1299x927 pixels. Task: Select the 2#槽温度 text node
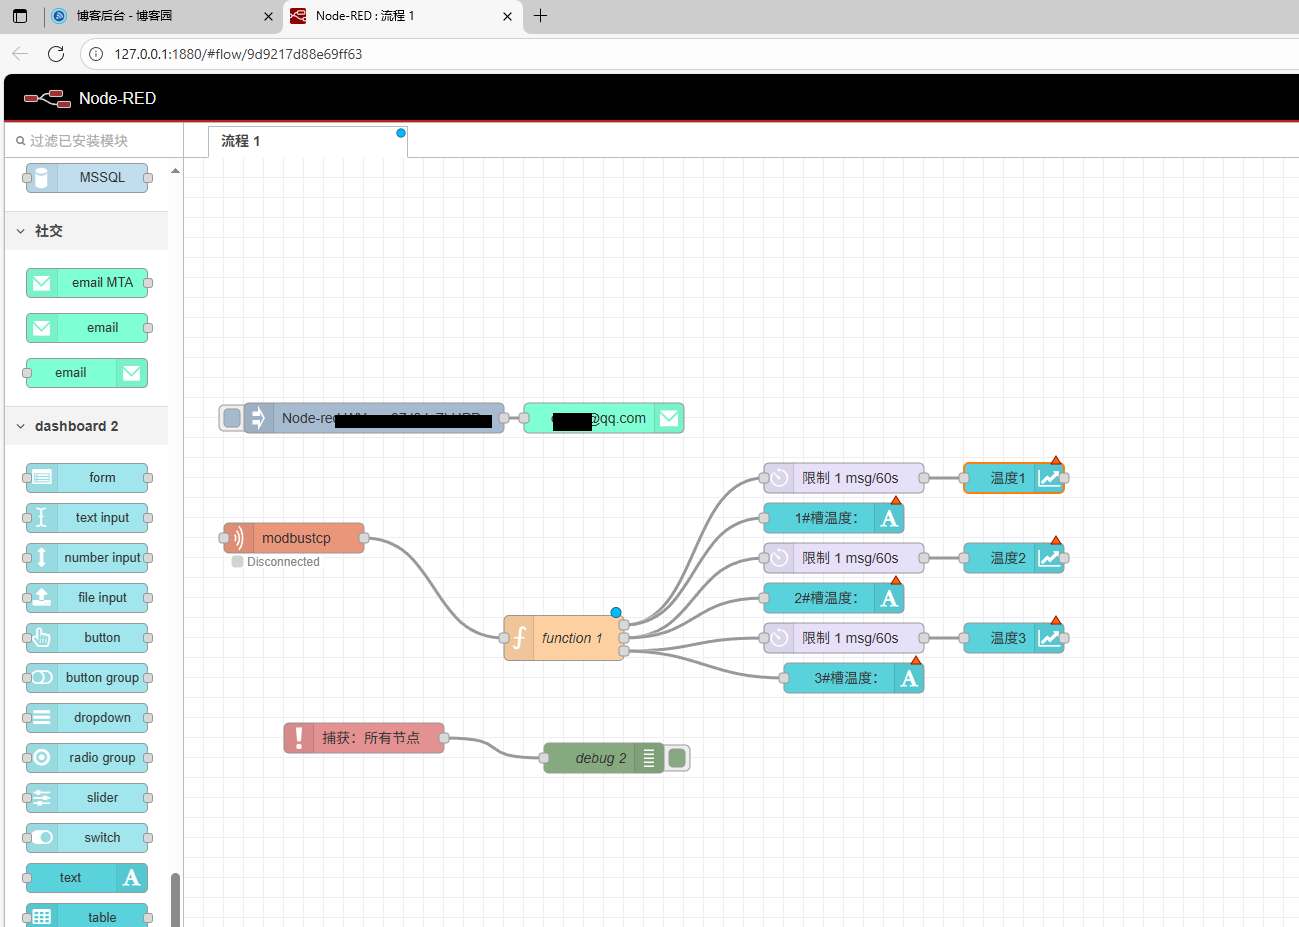click(834, 598)
